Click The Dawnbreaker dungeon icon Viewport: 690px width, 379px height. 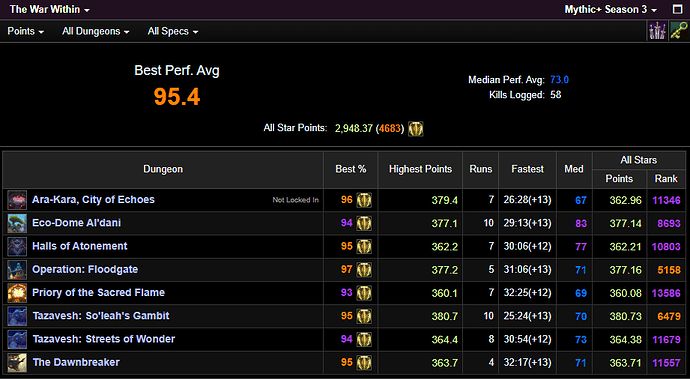(17, 362)
